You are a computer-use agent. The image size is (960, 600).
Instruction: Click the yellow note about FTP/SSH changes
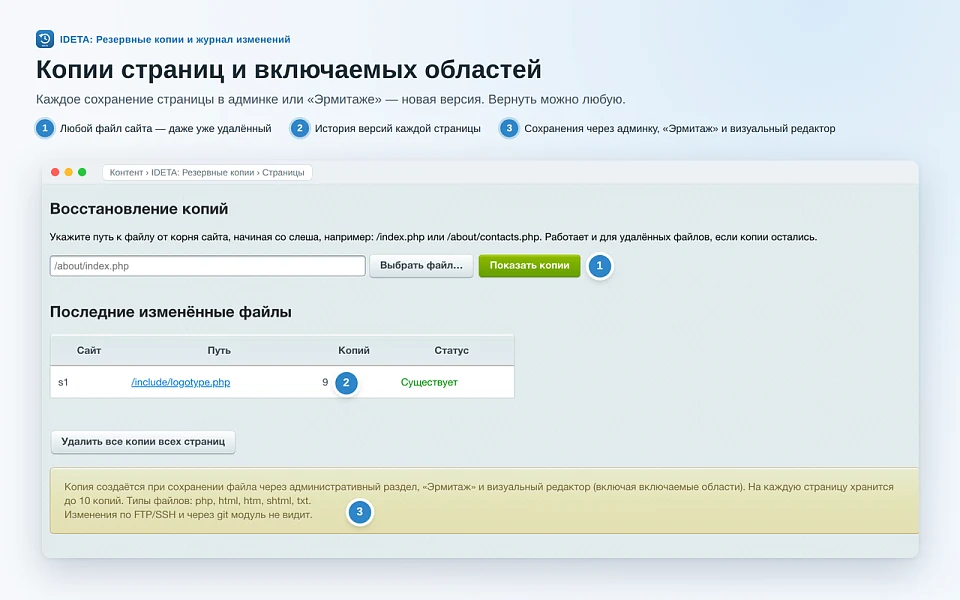[484, 501]
